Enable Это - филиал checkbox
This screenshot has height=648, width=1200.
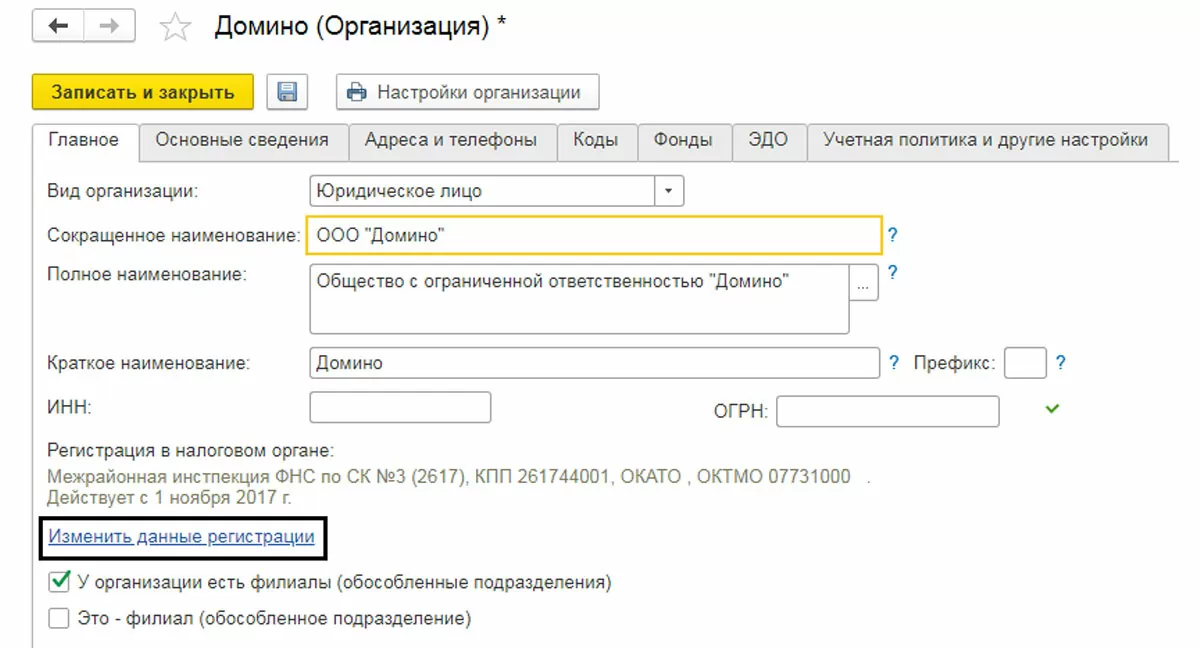(x=60, y=618)
